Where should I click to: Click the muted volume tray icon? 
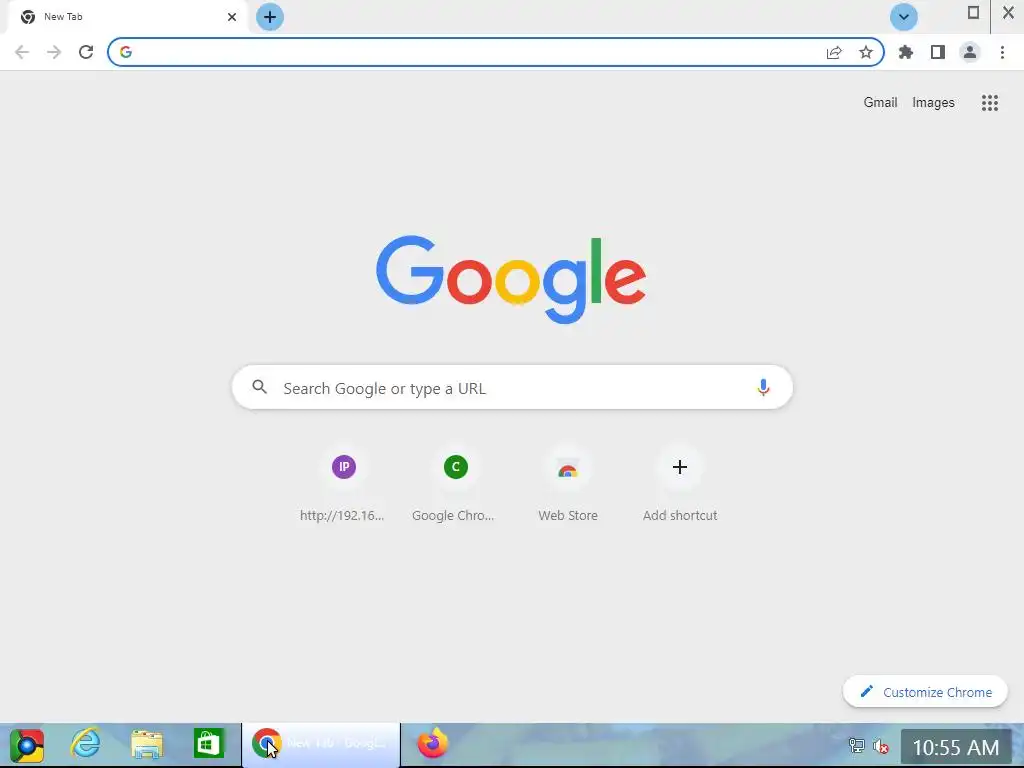(x=881, y=745)
